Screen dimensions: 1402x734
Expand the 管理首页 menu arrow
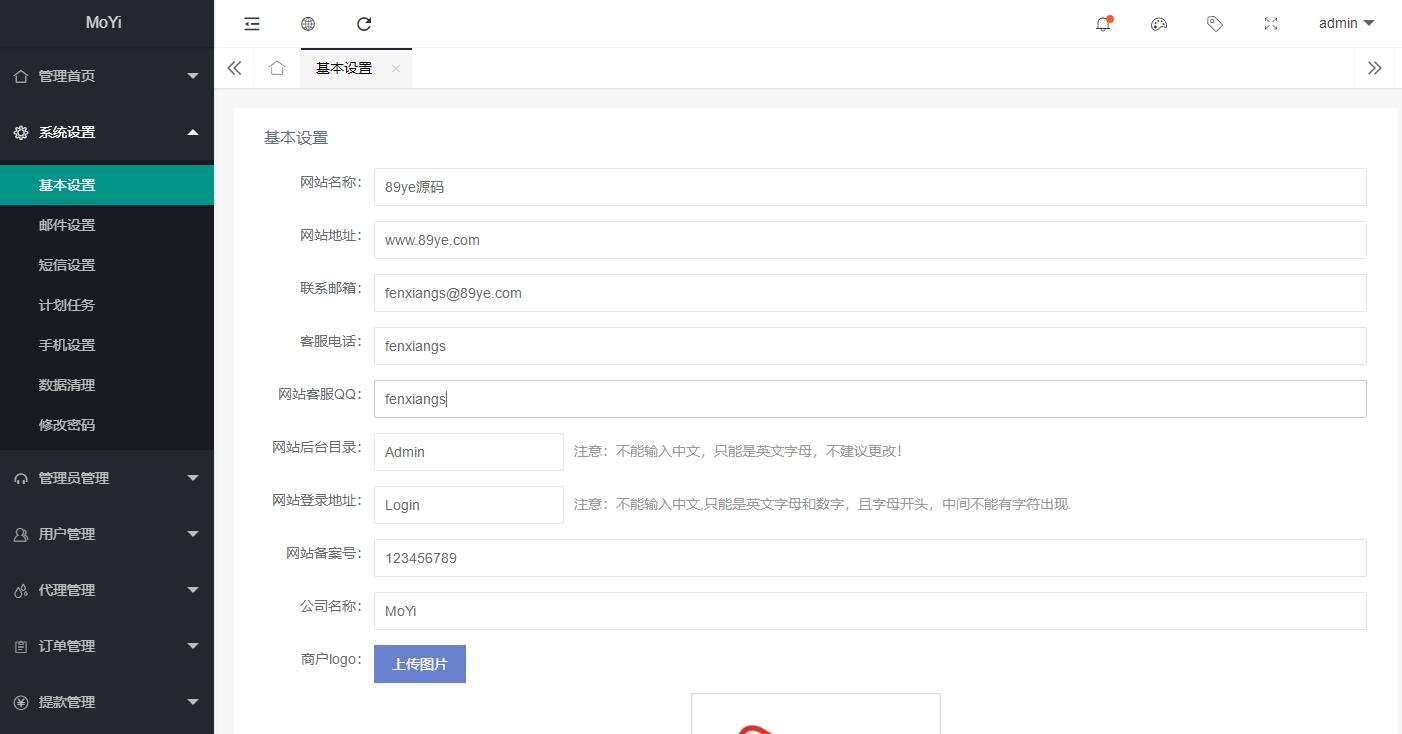pyautogui.click(x=193, y=76)
